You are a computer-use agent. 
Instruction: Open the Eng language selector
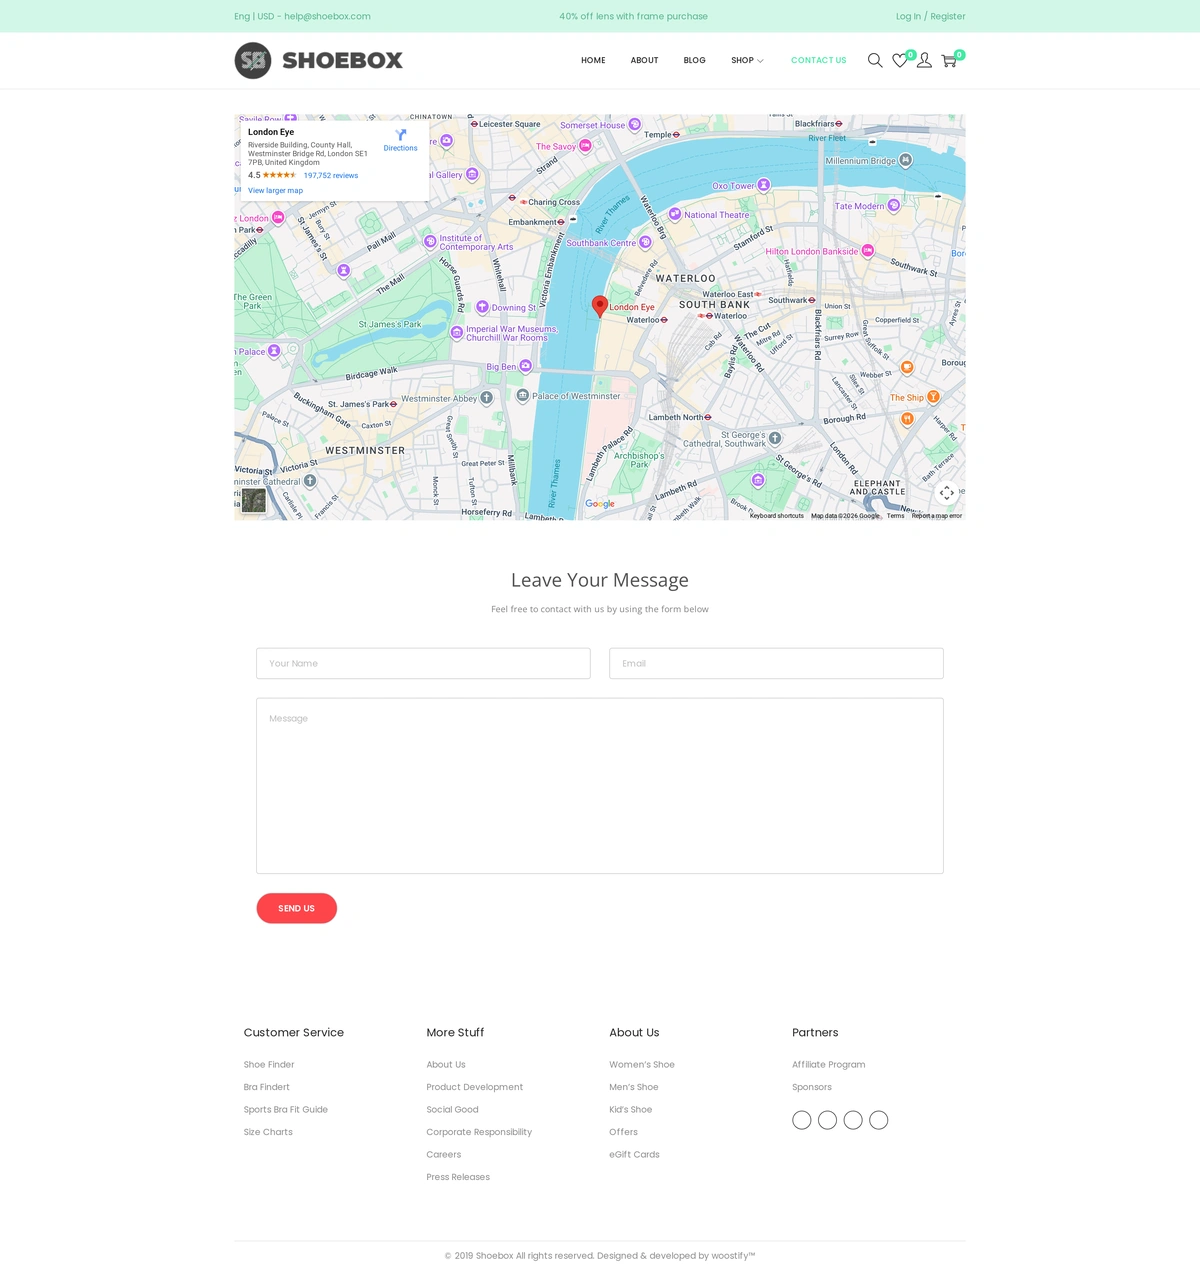click(242, 17)
